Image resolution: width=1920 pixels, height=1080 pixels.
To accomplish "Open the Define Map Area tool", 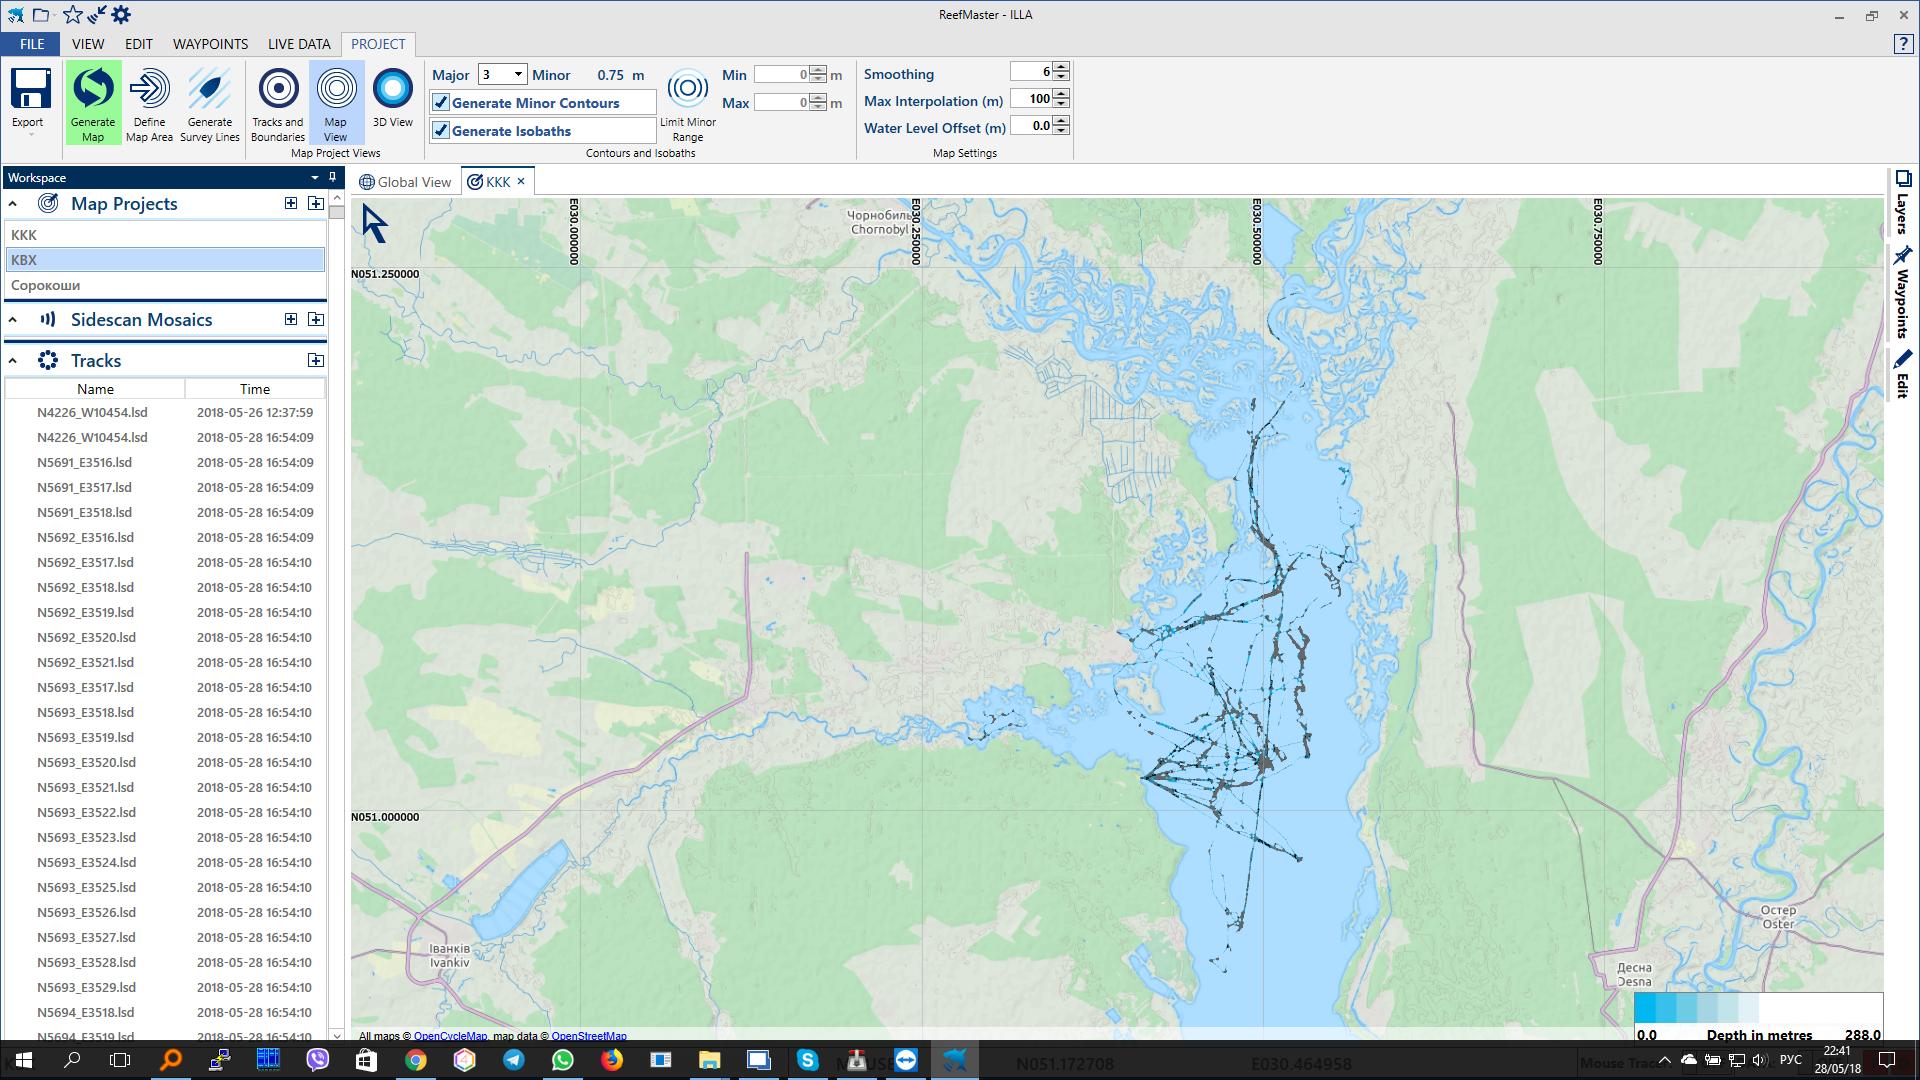I will pos(149,90).
